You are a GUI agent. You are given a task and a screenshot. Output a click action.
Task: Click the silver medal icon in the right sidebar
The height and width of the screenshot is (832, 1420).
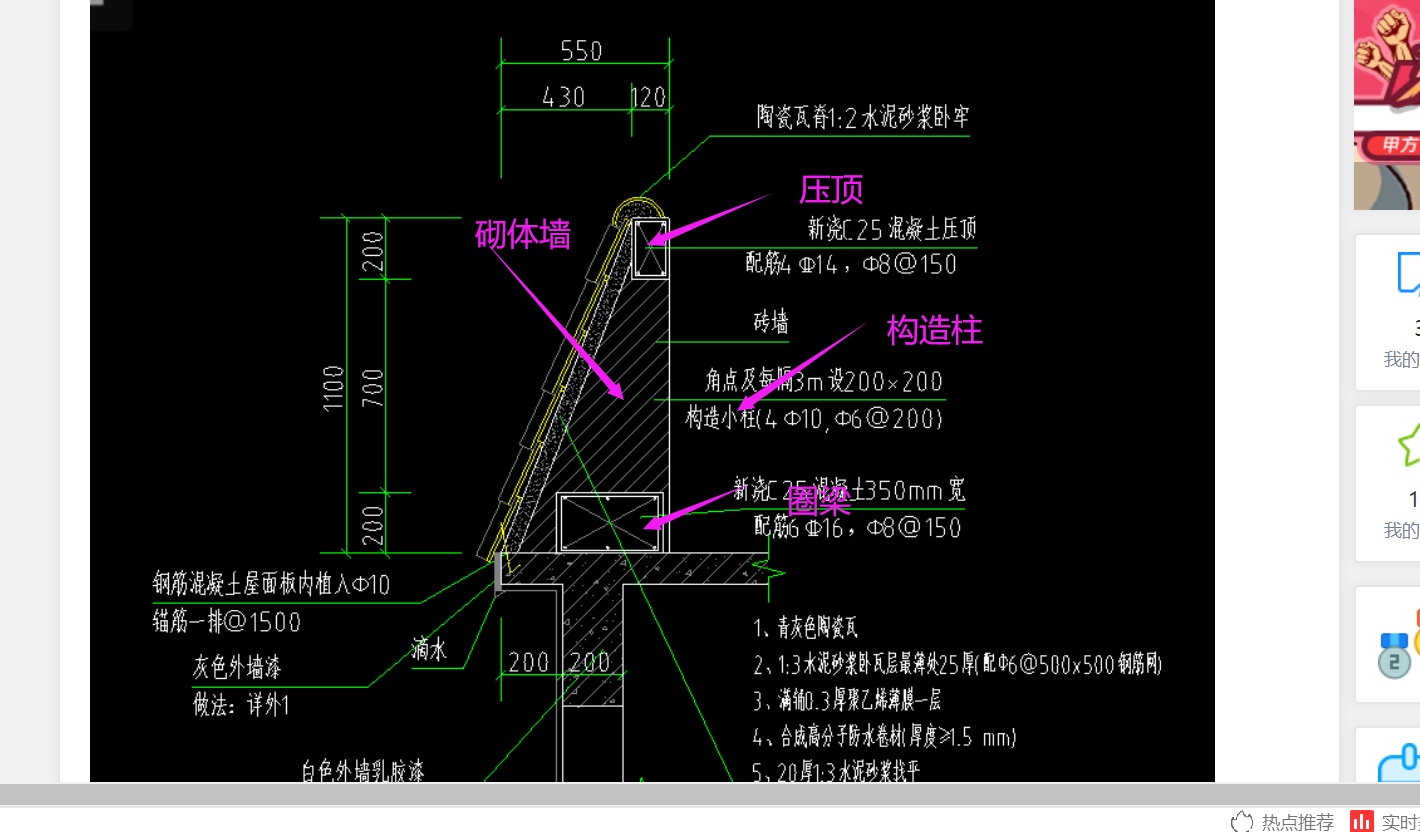1394,655
